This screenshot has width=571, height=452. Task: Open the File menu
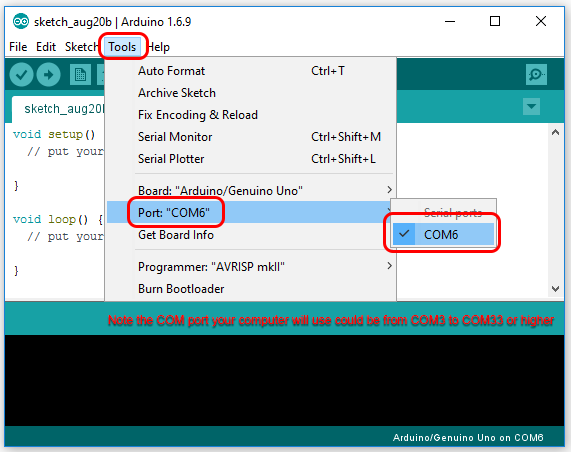pyautogui.click(x=18, y=47)
